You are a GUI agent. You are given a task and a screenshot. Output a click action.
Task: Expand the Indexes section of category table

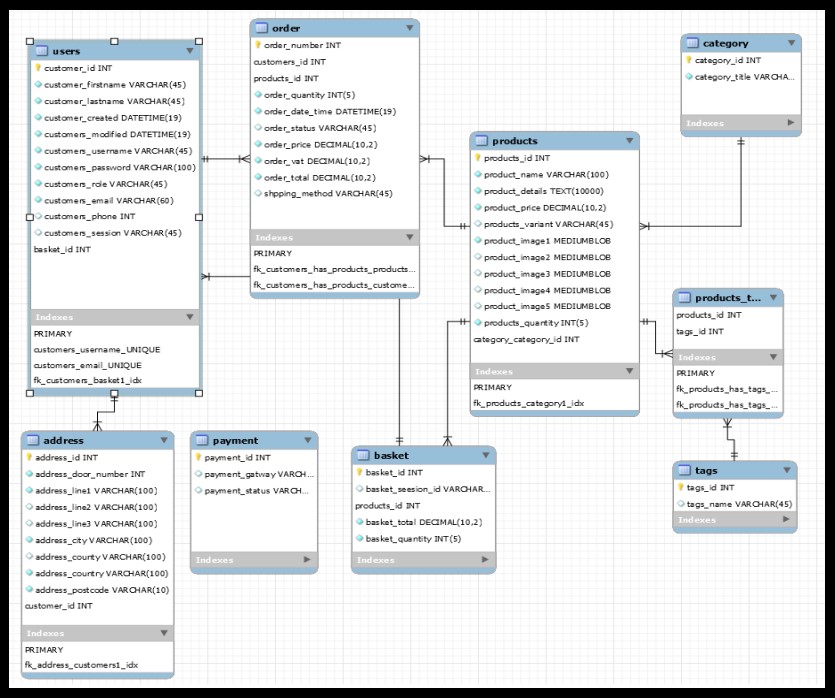(x=791, y=123)
